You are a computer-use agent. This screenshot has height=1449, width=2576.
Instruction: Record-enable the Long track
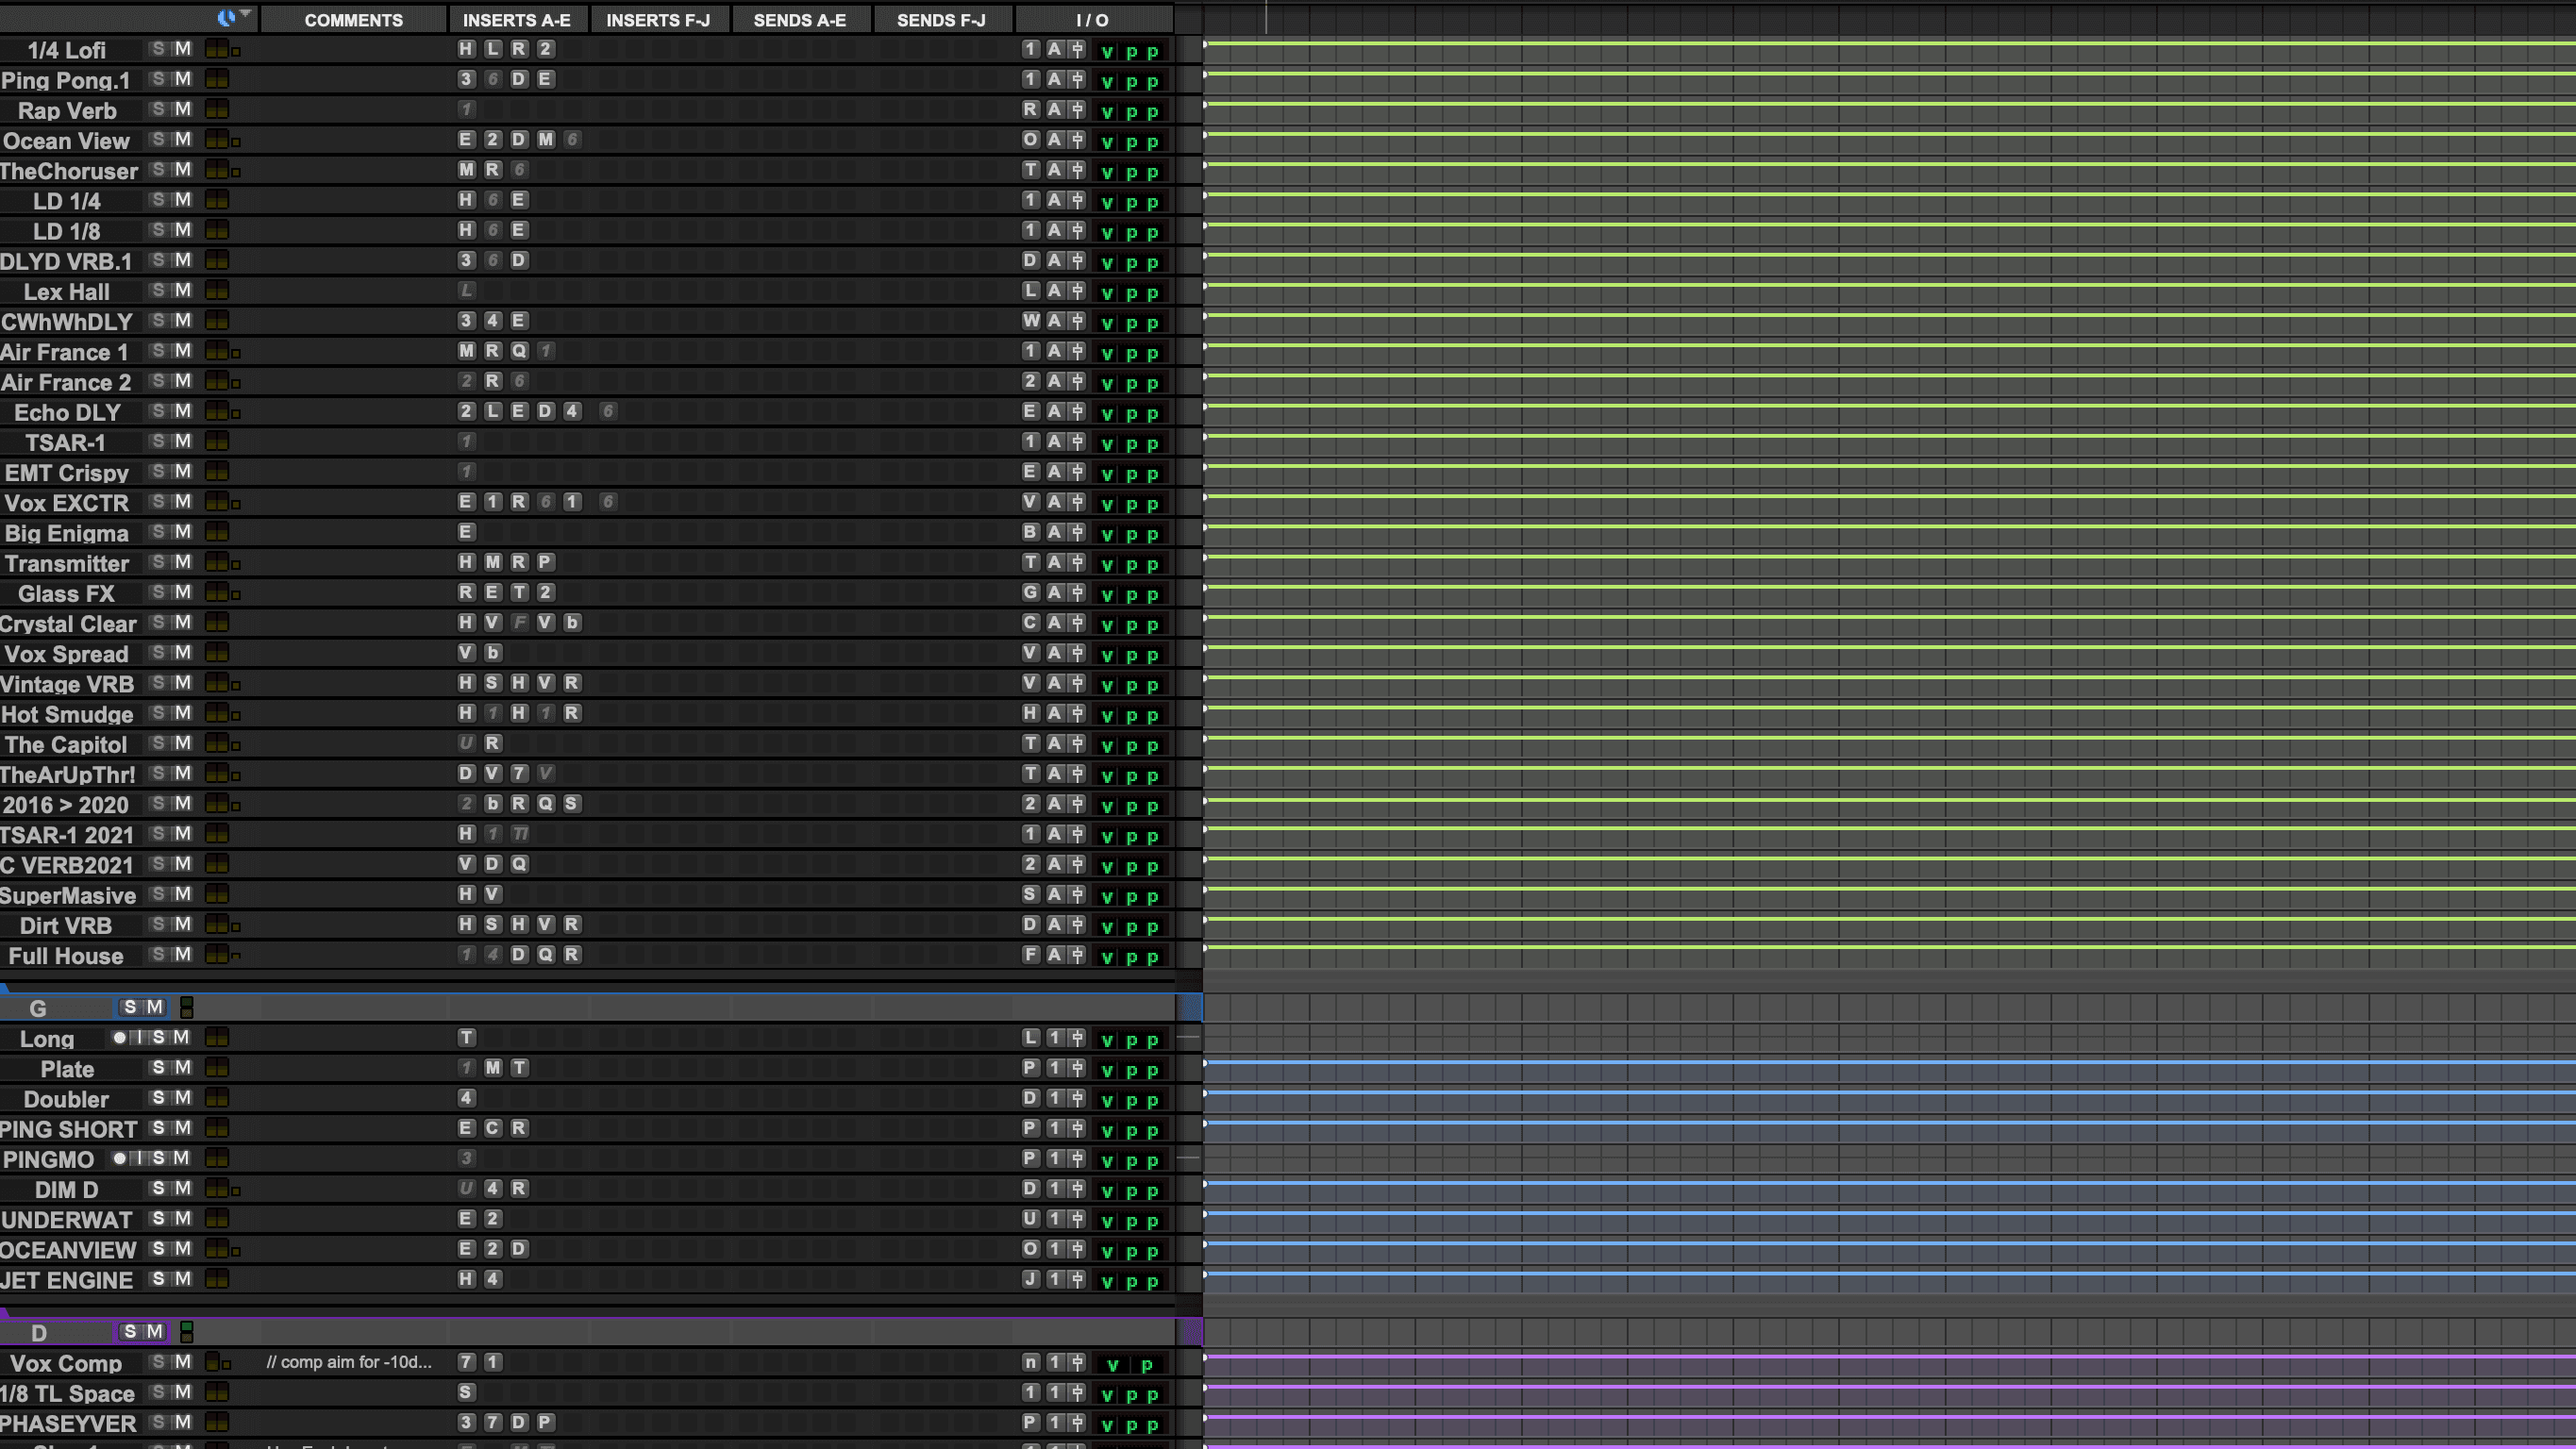[120, 1038]
